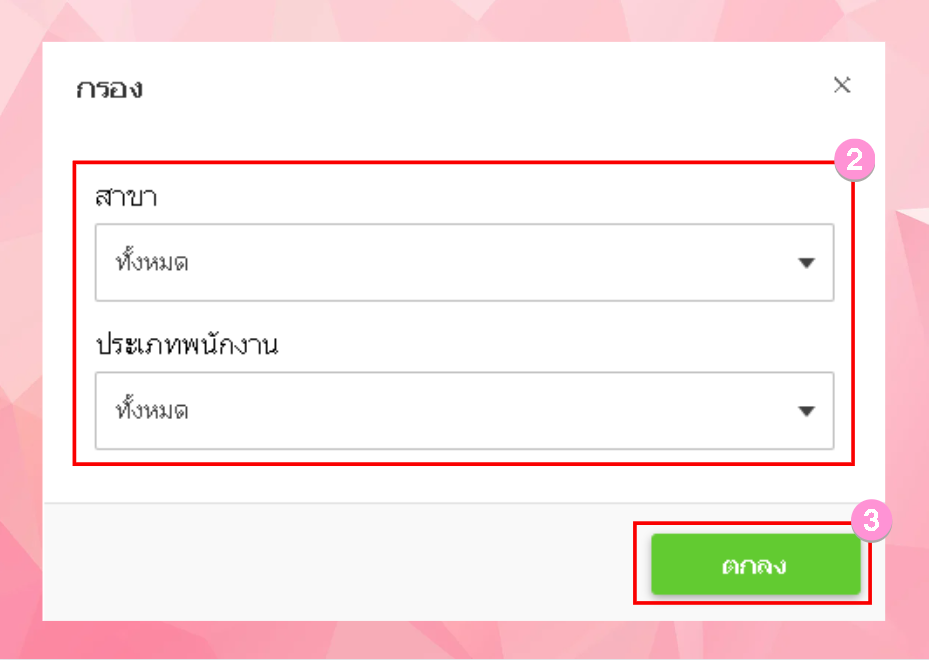Click the กรอง dialog title text
Screen dimensions: 929x660
(x=110, y=88)
